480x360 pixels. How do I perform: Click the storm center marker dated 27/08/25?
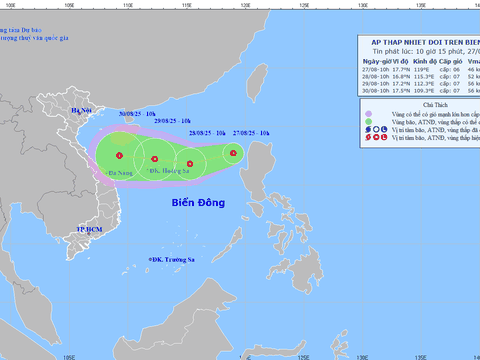(233, 153)
